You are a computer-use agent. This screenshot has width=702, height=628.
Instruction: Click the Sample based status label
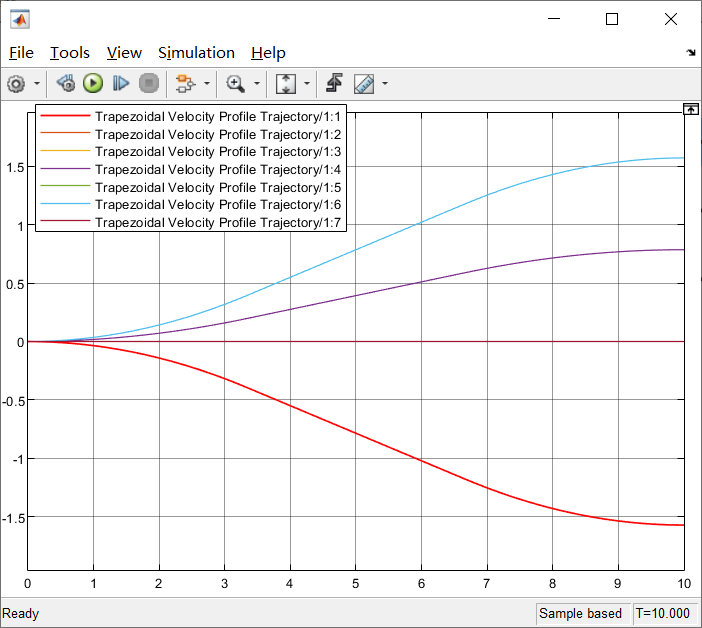[580, 613]
